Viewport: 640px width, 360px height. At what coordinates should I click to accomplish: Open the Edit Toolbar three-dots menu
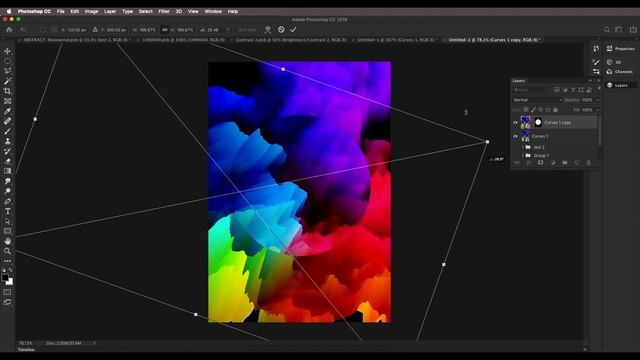point(7,261)
